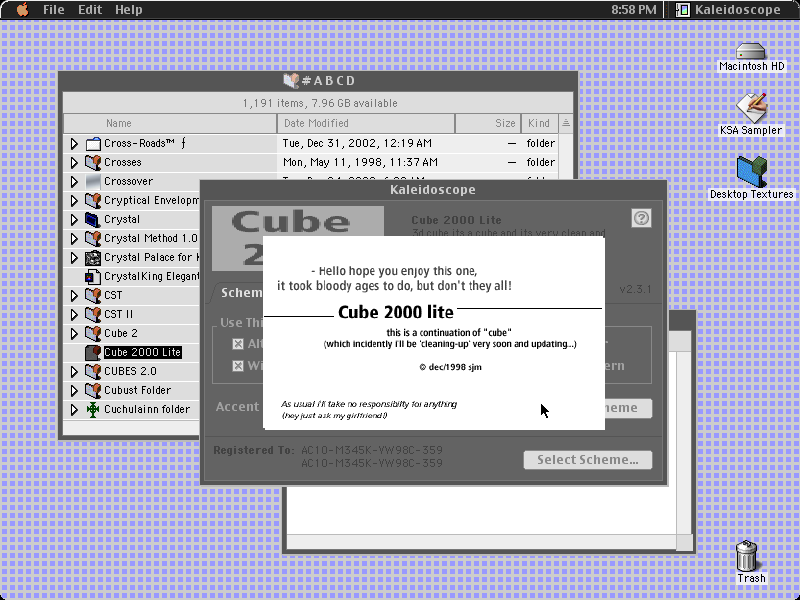800x600 pixels.
Task: Click the '1,191 items, 7.96 GB available' text
Action: pyautogui.click(x=320, y=103)
